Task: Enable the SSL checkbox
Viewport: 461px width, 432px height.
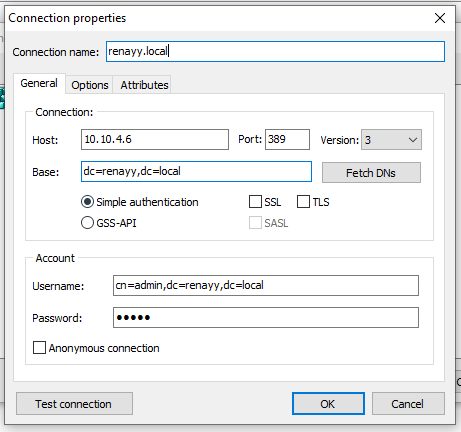Action: 255,202
